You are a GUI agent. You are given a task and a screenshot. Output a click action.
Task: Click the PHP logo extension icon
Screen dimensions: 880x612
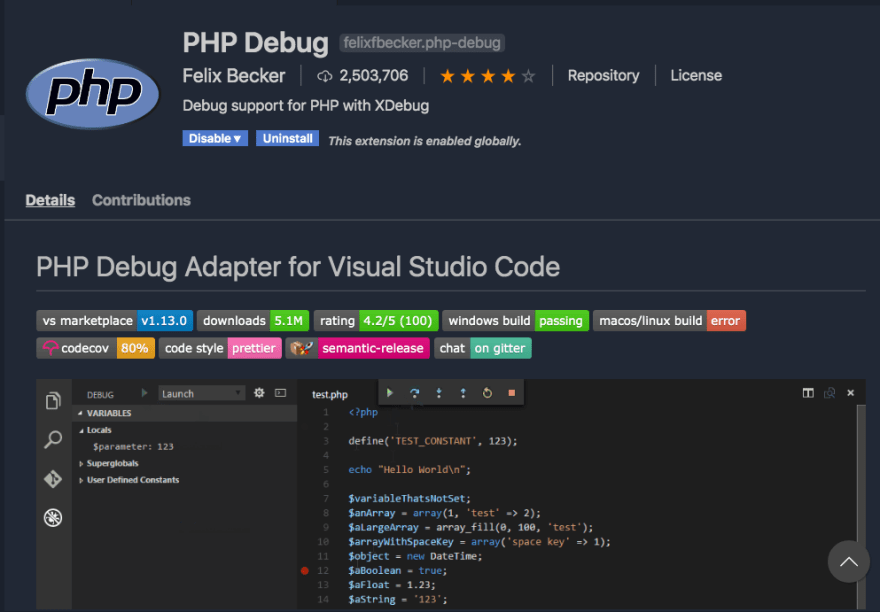coord(93,93)
